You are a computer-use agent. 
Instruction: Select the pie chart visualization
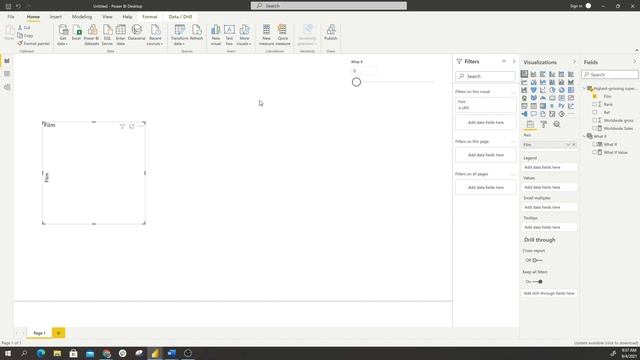[x=552, y=90]
